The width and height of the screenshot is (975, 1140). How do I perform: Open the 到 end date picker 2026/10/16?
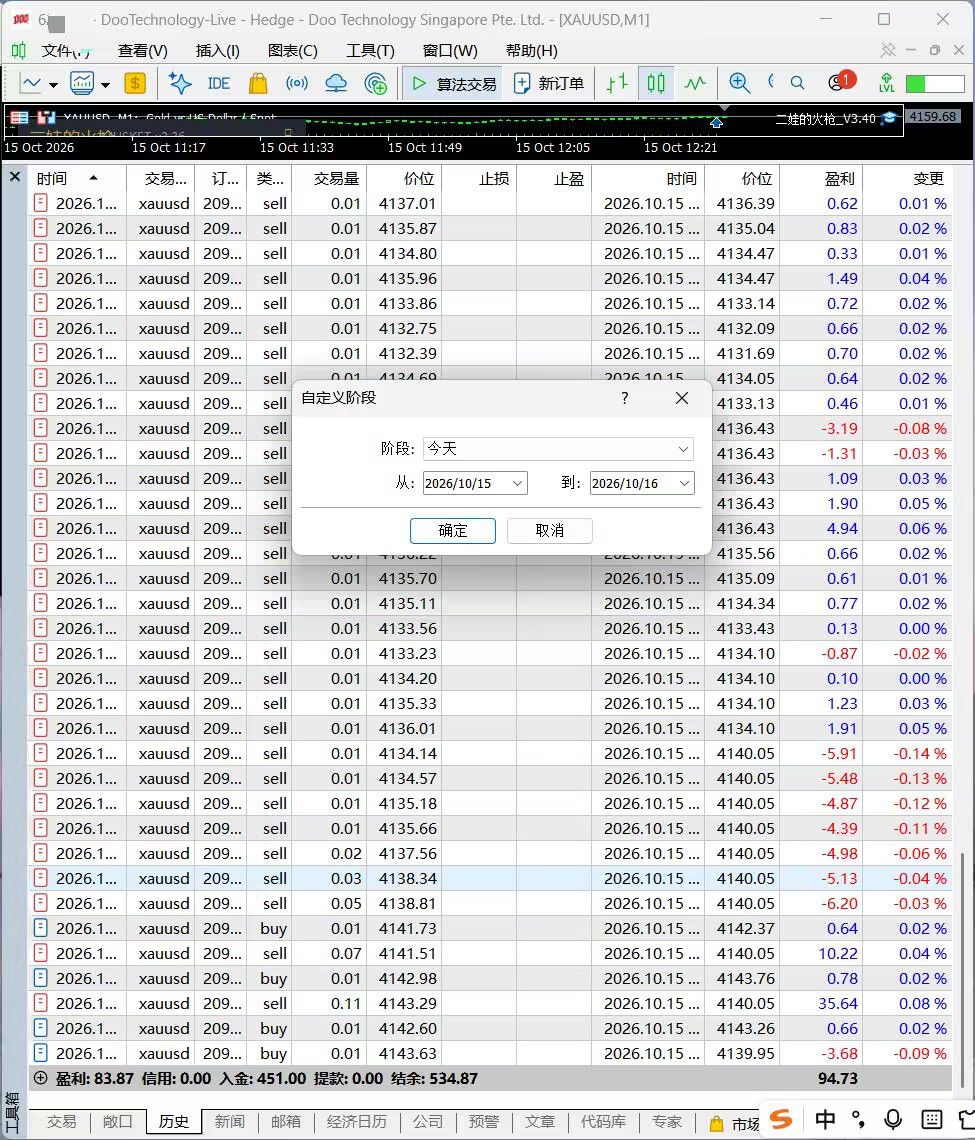point(642,483)
